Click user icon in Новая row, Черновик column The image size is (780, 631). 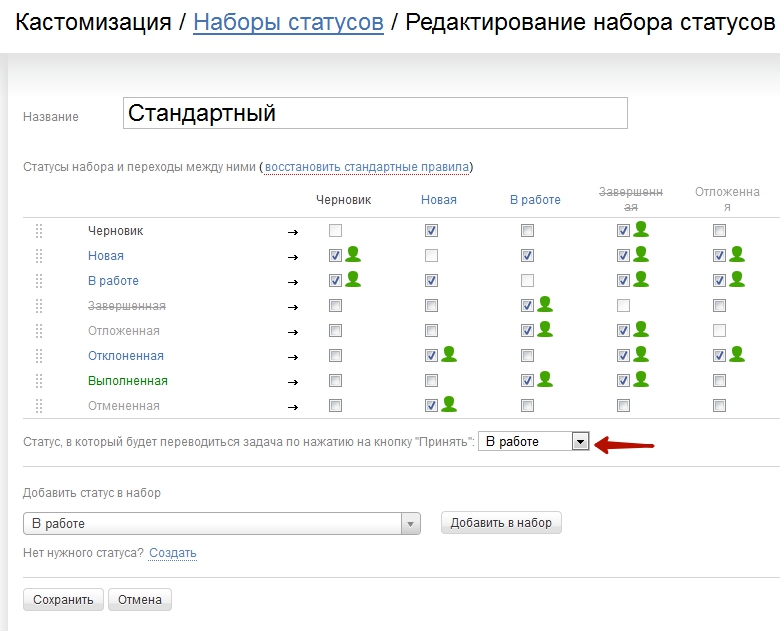[x=353, y=255]
